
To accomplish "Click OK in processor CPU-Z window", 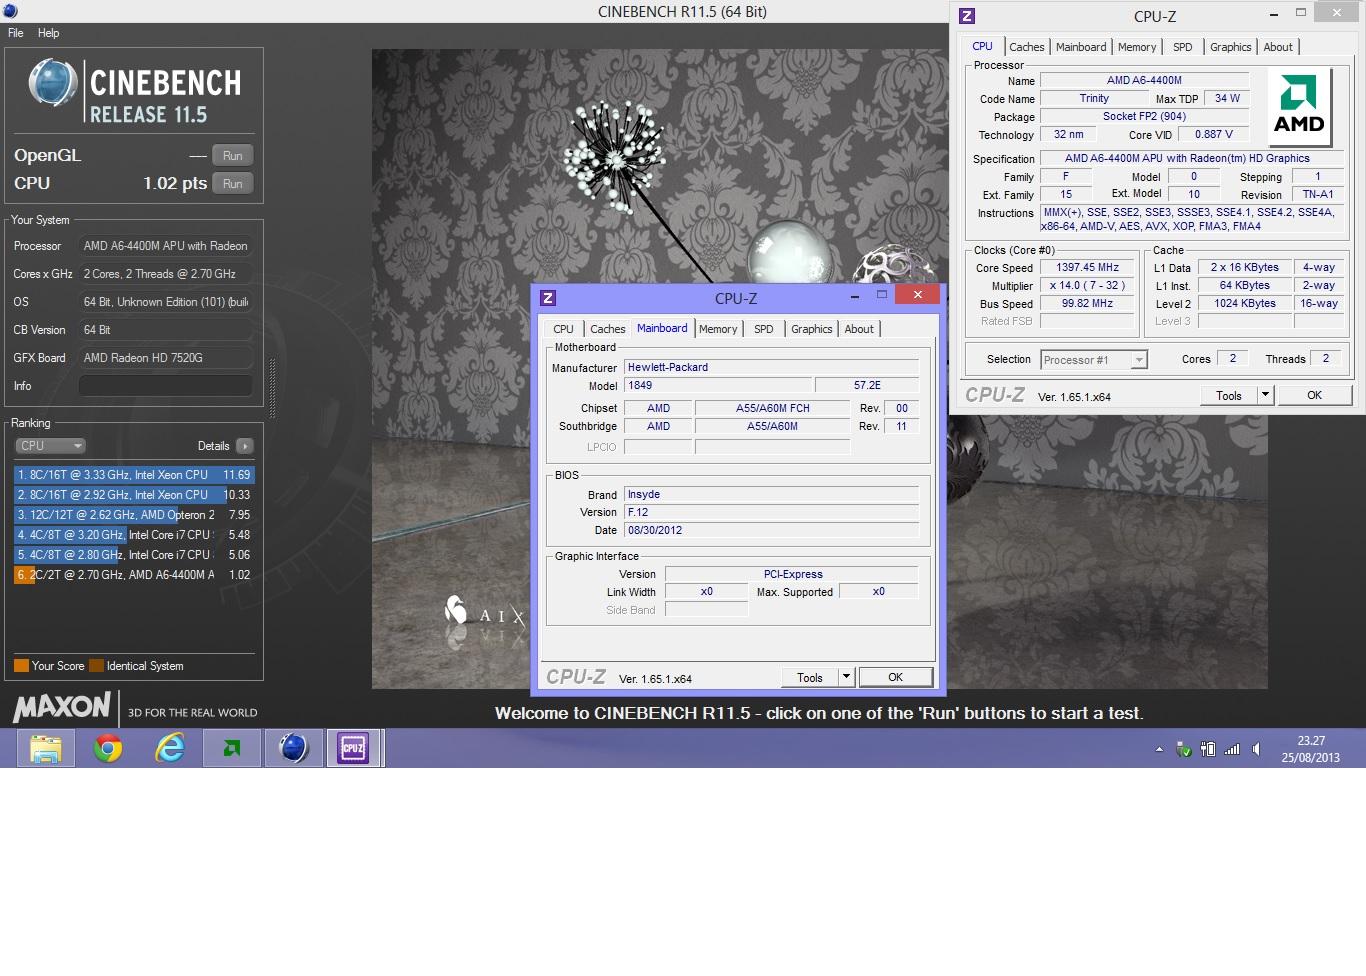I will 1315,396.
